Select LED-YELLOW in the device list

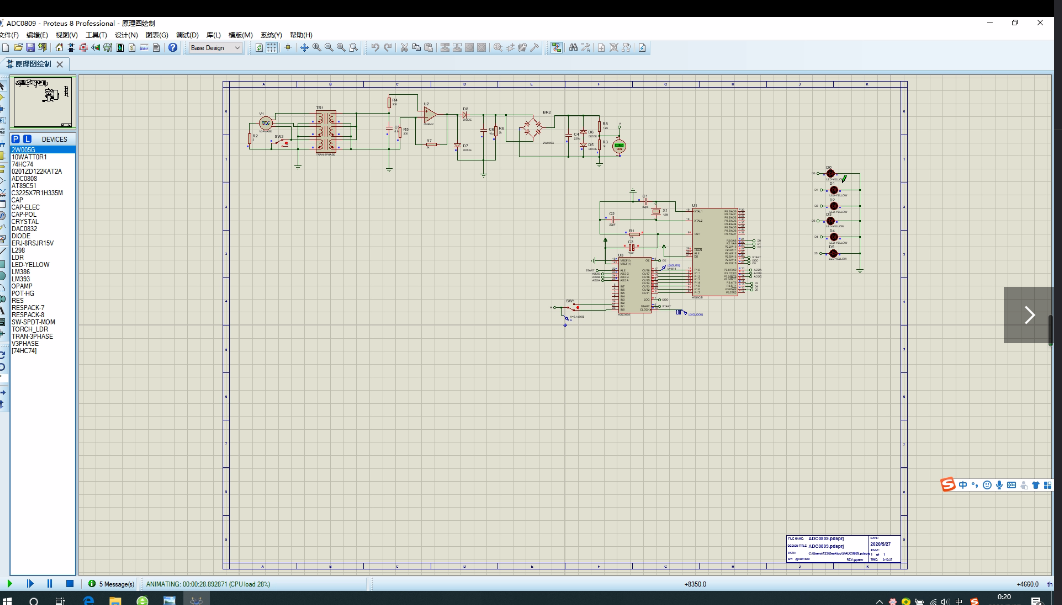tap(43, 265)
